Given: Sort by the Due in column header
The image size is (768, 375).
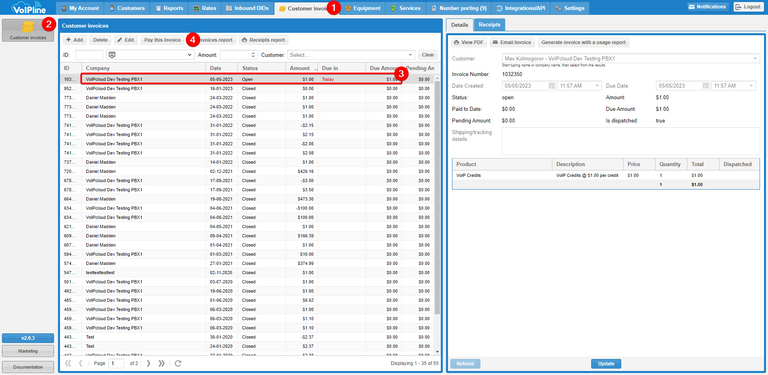Looking at the screenshot, I should (x=341, y=68).
